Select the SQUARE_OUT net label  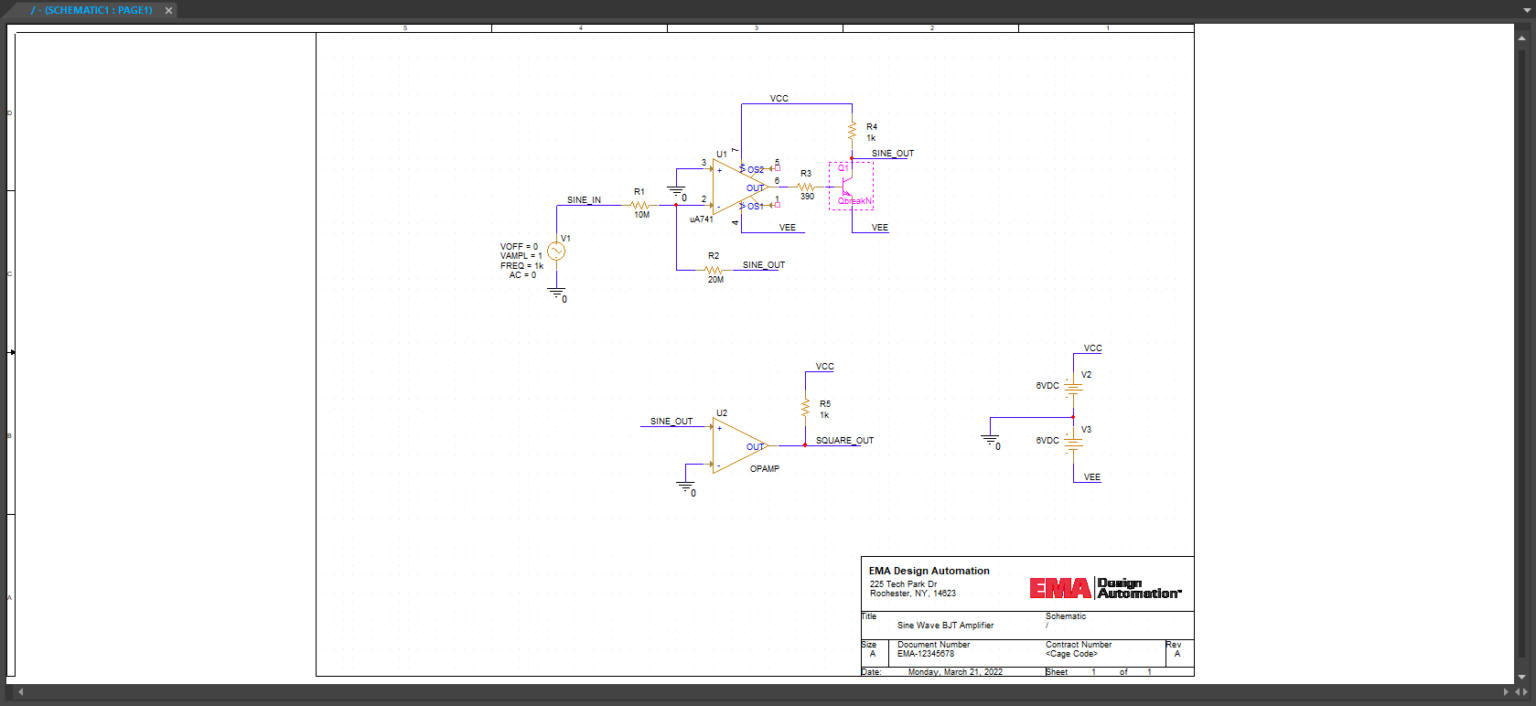coord(844,440)
